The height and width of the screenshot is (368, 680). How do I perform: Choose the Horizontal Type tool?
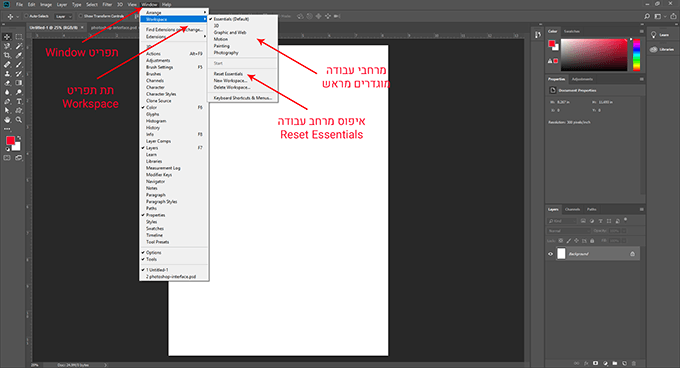click(x=19, y=101)
